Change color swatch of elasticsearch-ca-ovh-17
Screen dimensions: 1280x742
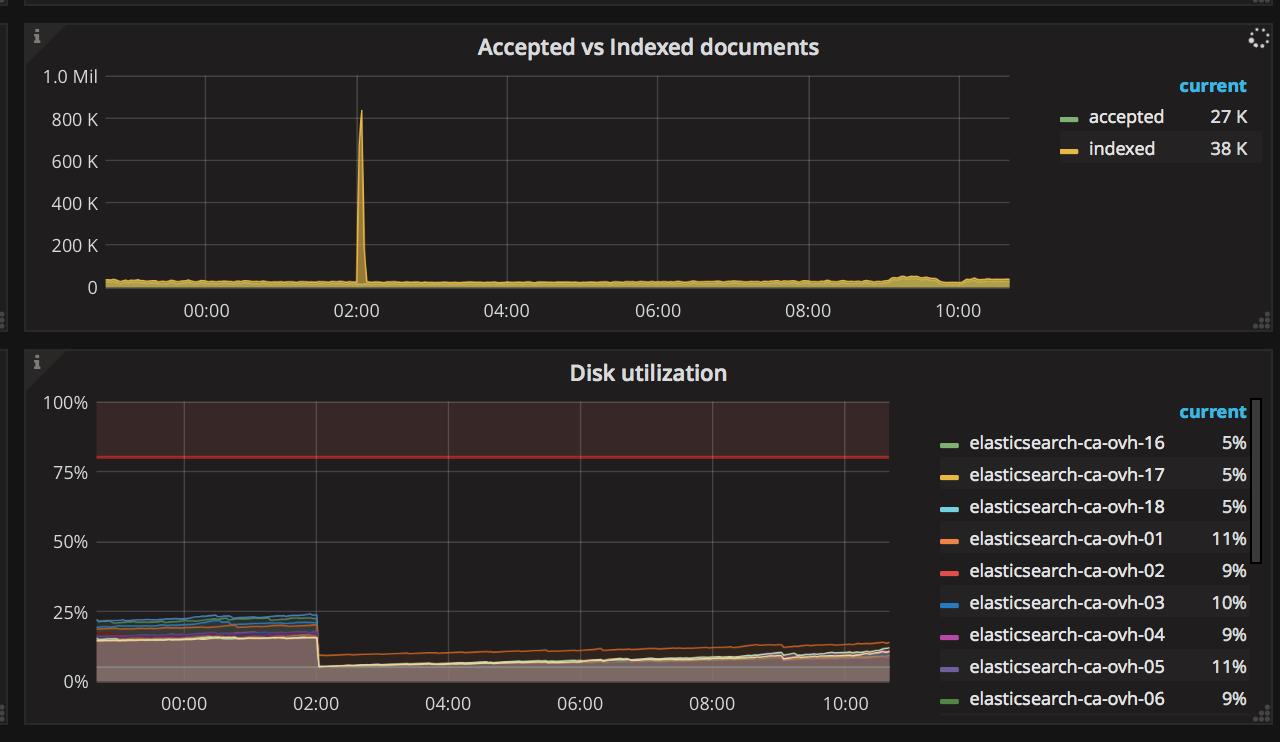click(x=949, y=477)
